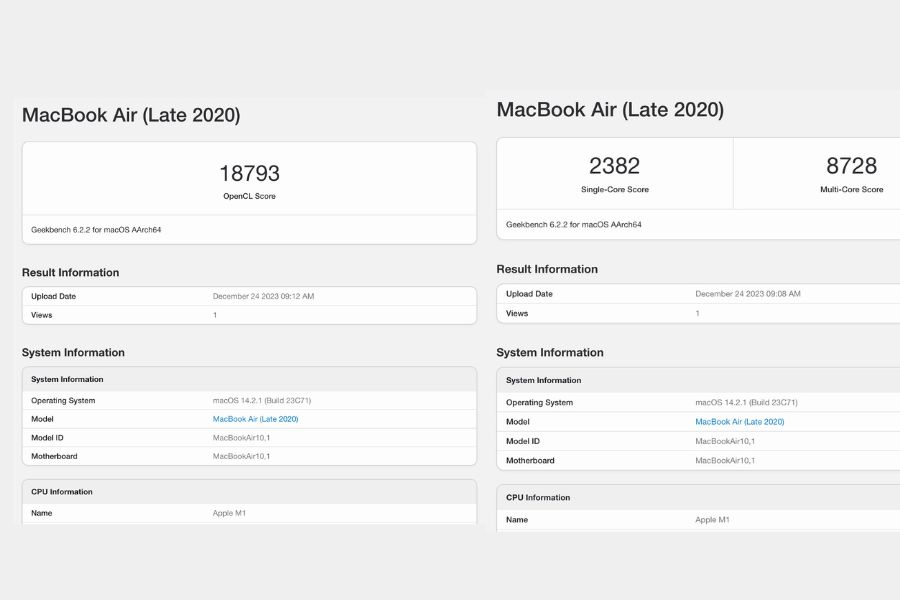This screenshot has width=900, height=600.
Task: Click the Result Information heading on the right
Action: [x=547, y=269]
